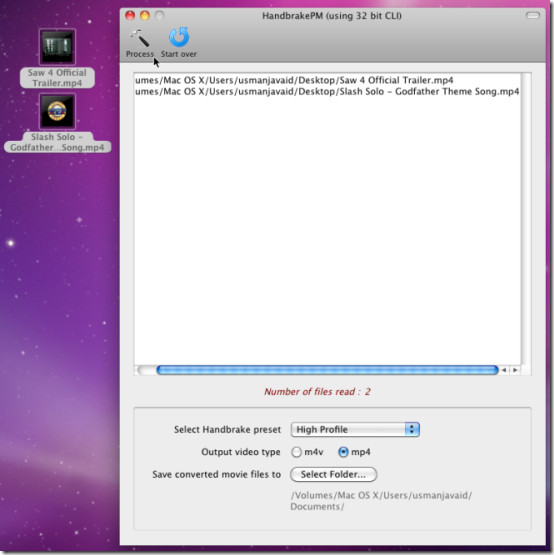
Task: Select Slash Solo Godfather Song desktop icon
Action: [x=57, y=111]
